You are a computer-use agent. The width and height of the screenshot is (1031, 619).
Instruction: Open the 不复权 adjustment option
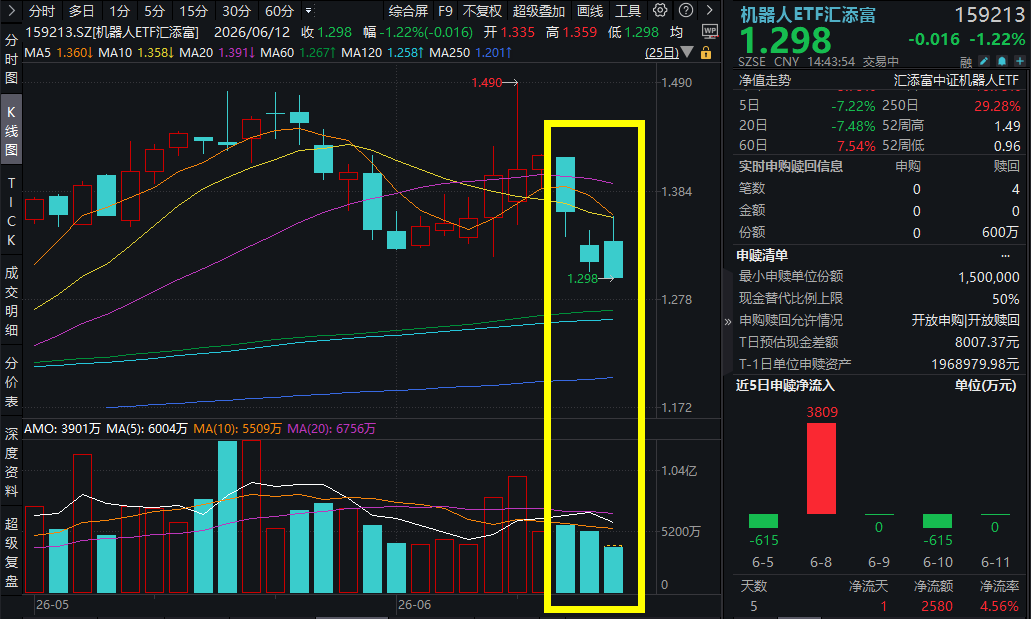(x=482, y=11)
